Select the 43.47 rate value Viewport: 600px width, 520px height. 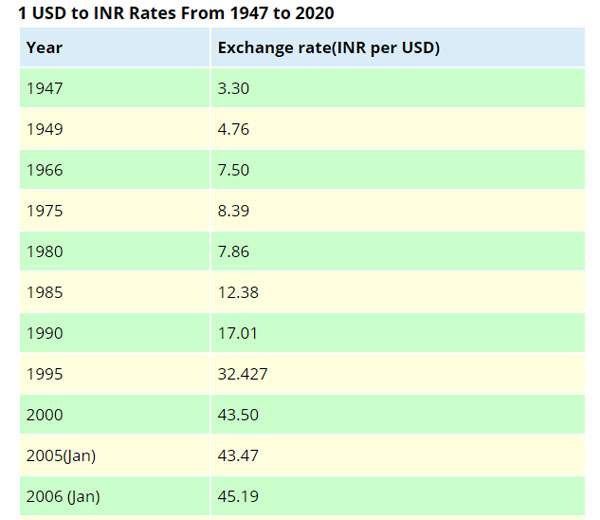pyautogui.click(x=237, y=456)
